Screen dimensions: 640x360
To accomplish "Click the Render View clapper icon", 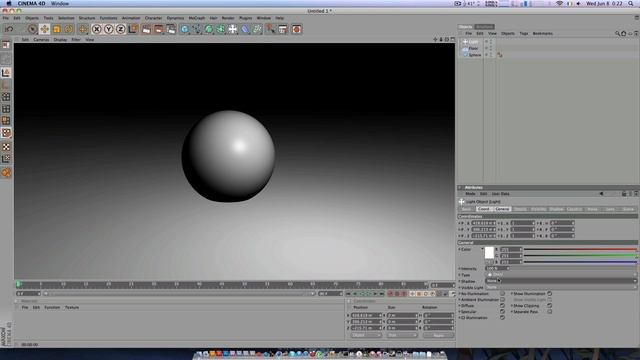I will coord(147,29).
